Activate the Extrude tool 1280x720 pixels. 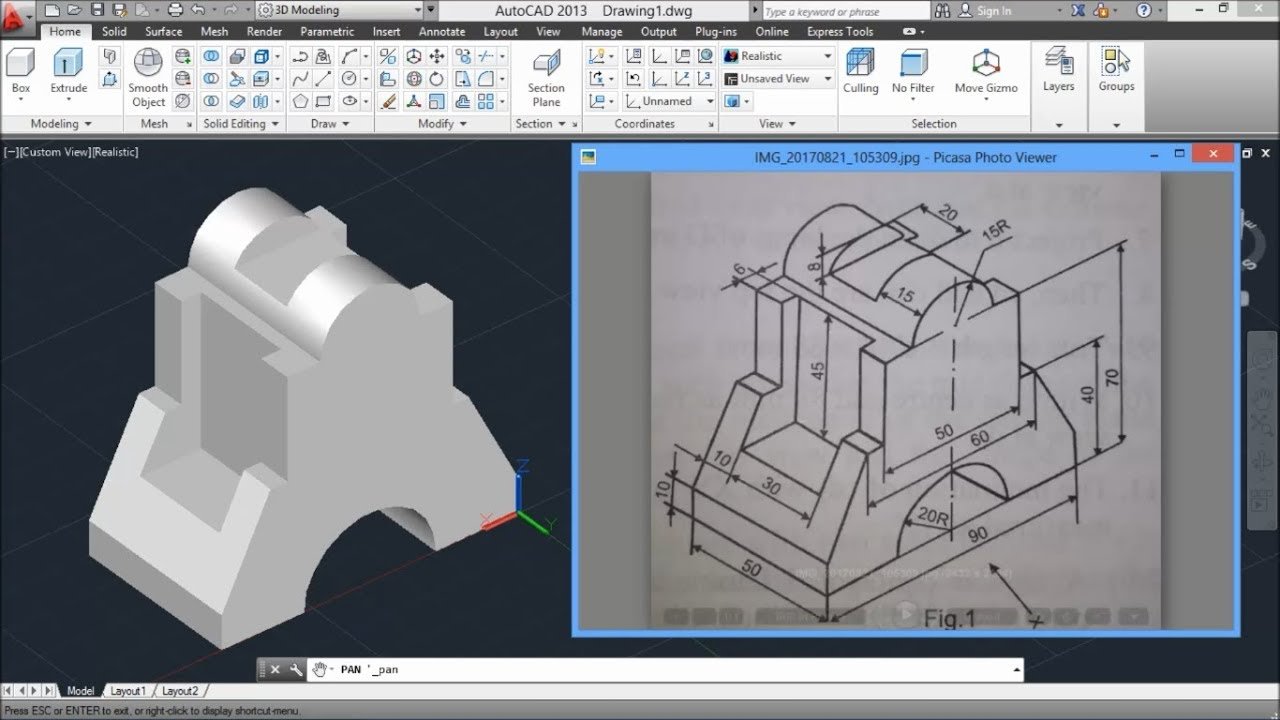click(69, 72)
